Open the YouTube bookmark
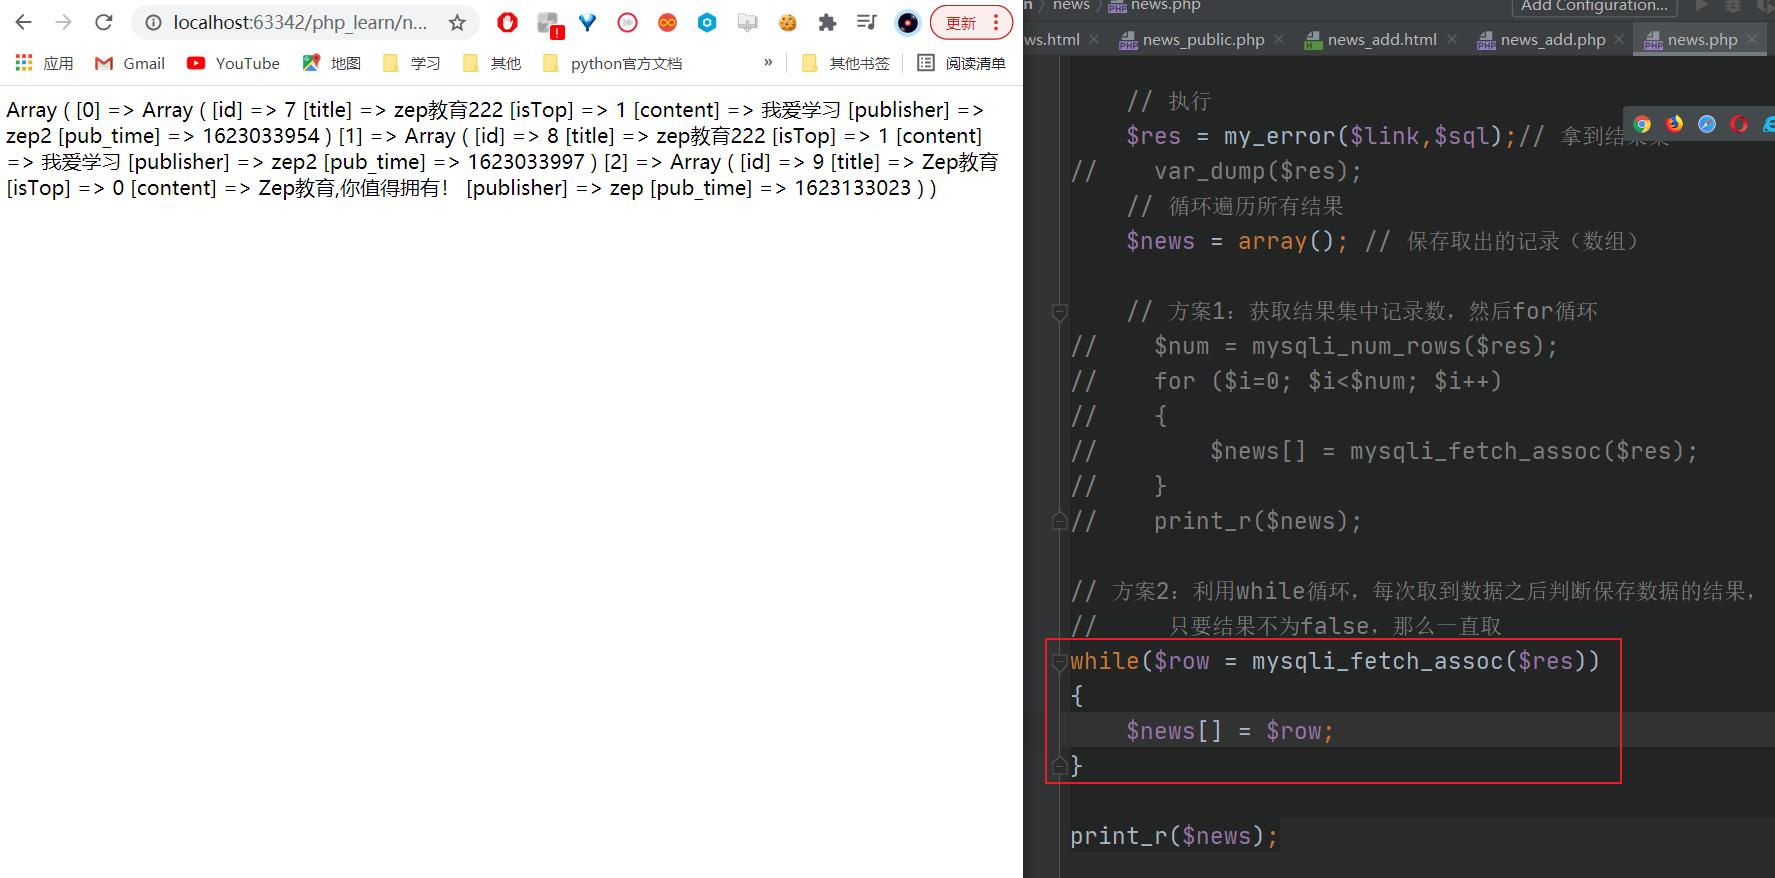The image size is (1775, 878). tap(233, 63)
